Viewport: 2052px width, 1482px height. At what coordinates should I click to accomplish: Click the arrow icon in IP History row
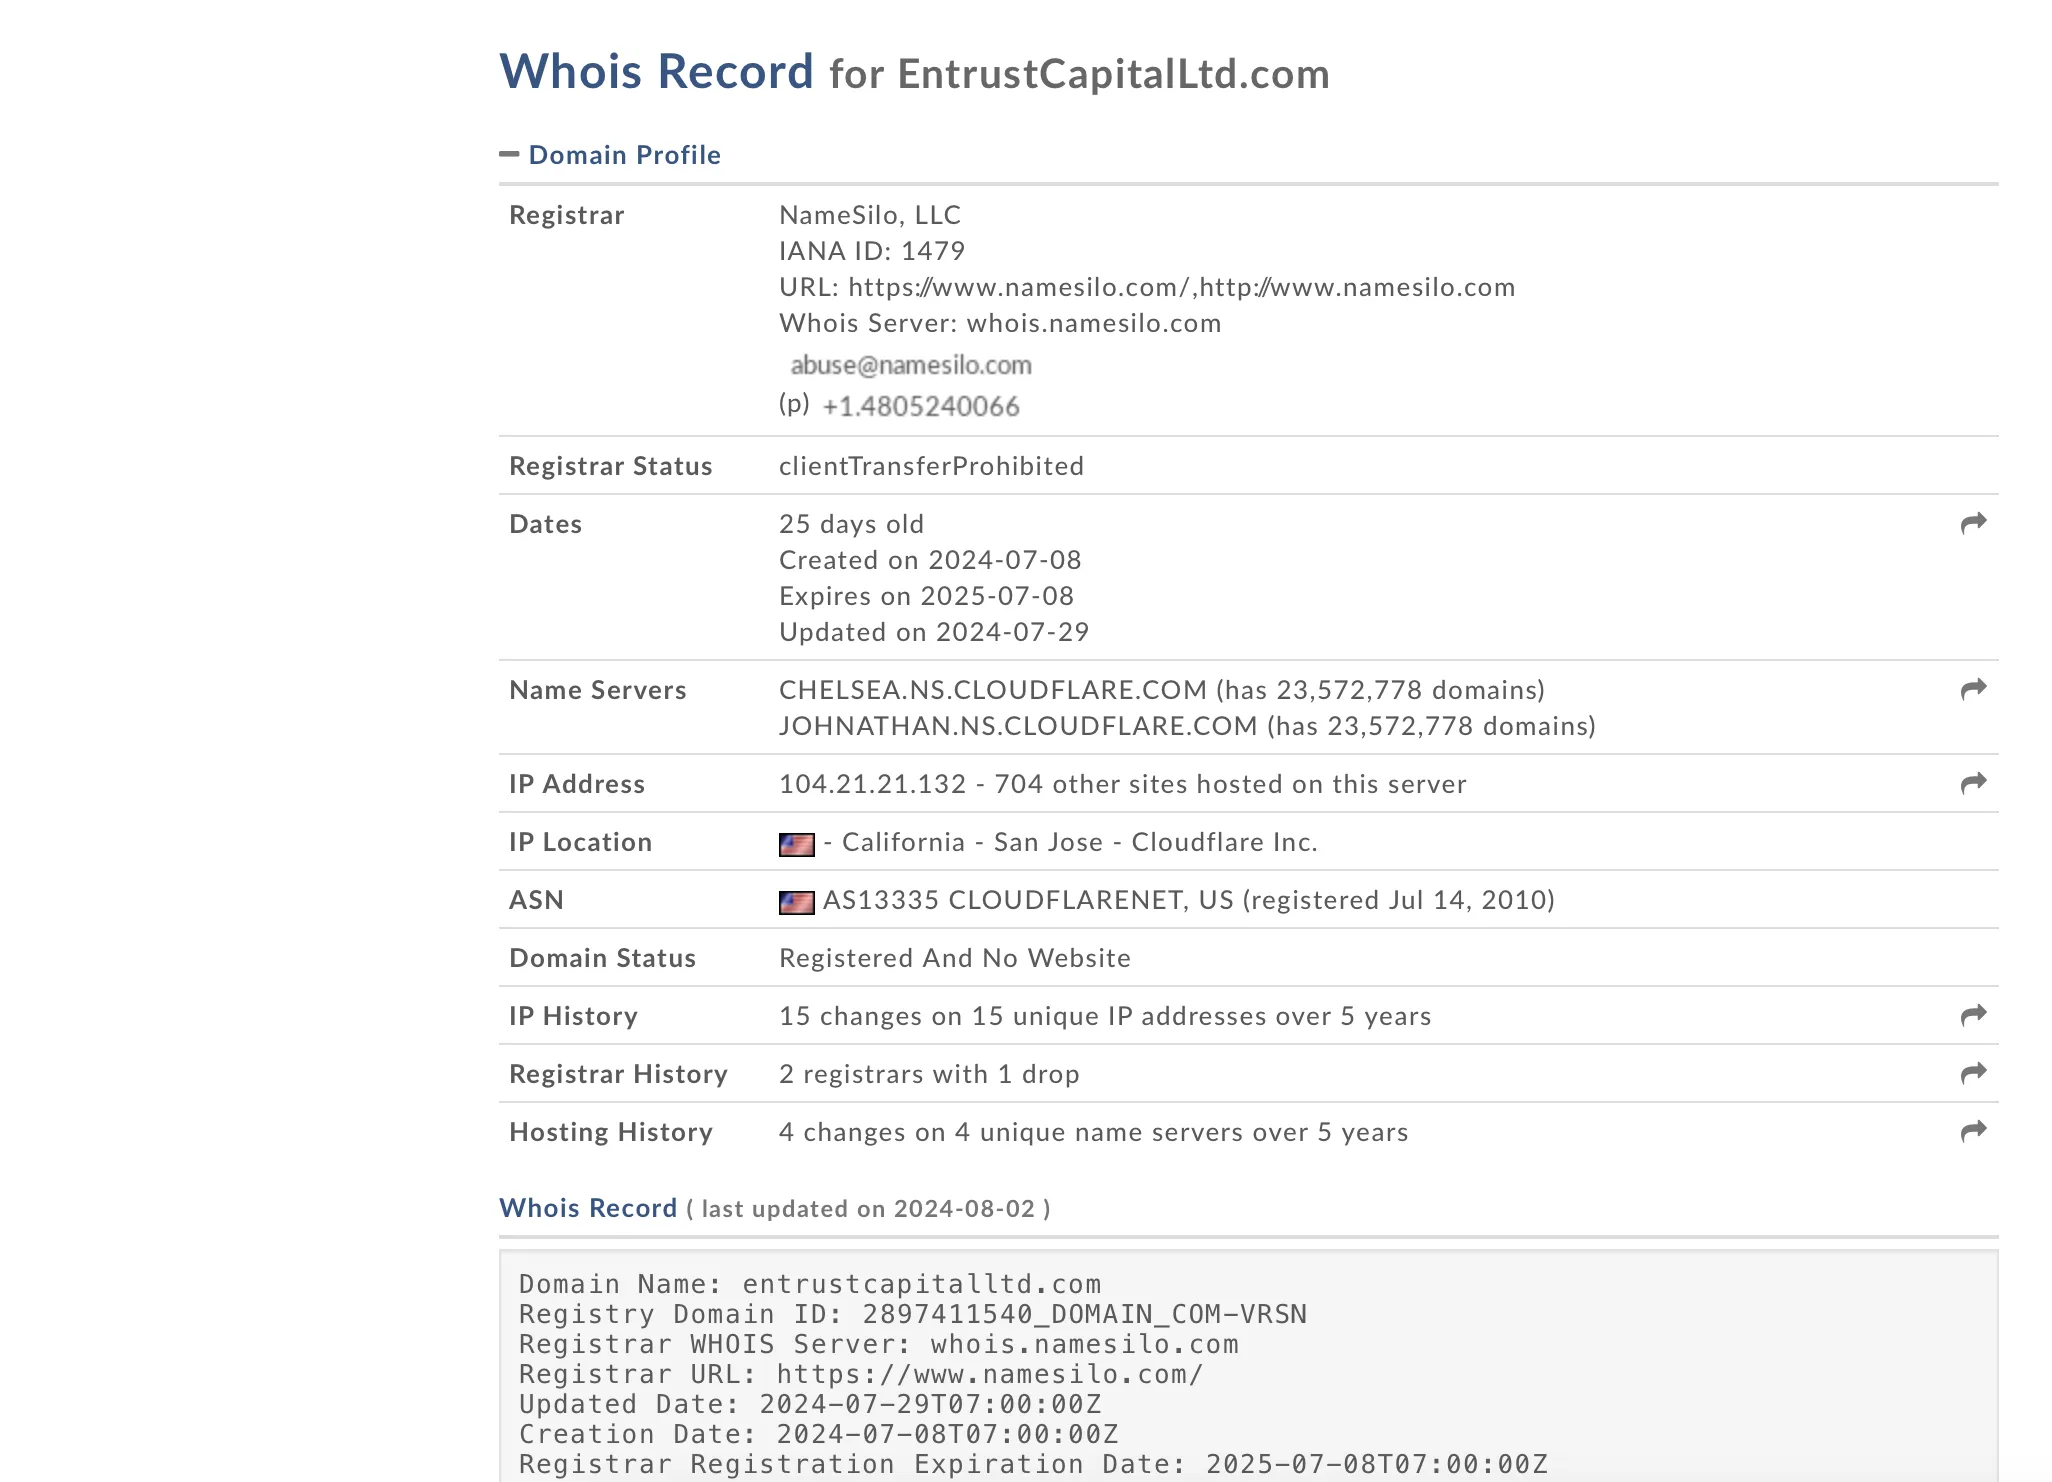pos(1973,1015)
